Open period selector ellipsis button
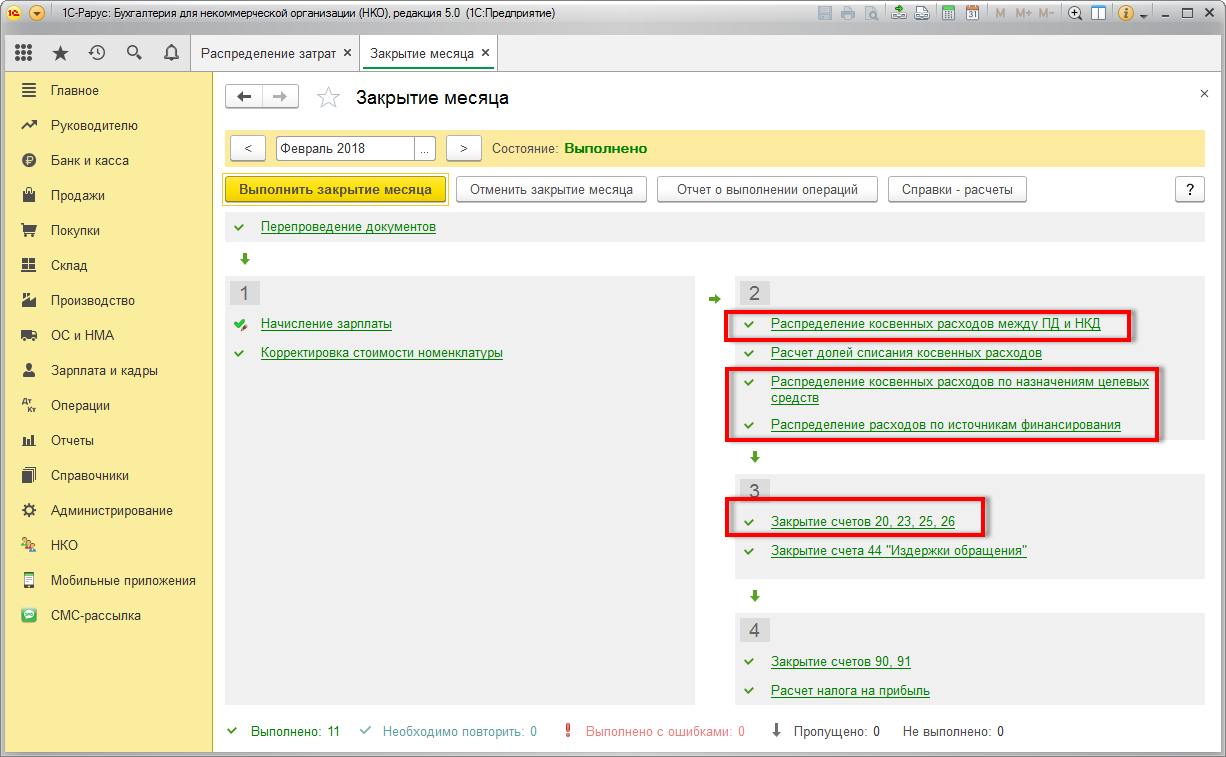 point(425,148)
